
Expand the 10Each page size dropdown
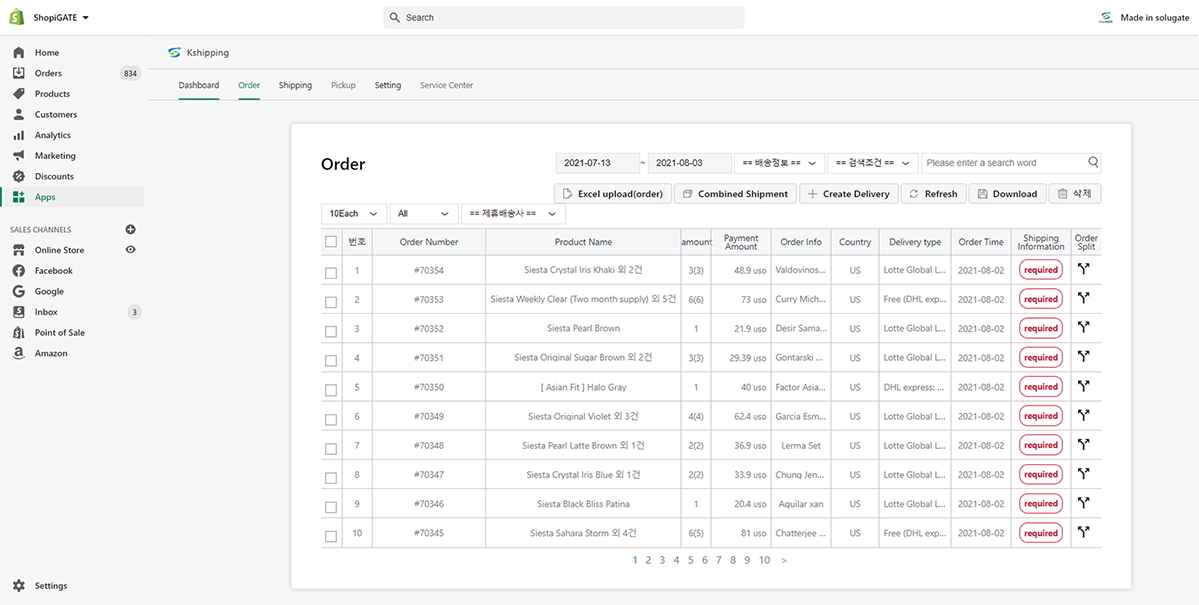(353, 213)
